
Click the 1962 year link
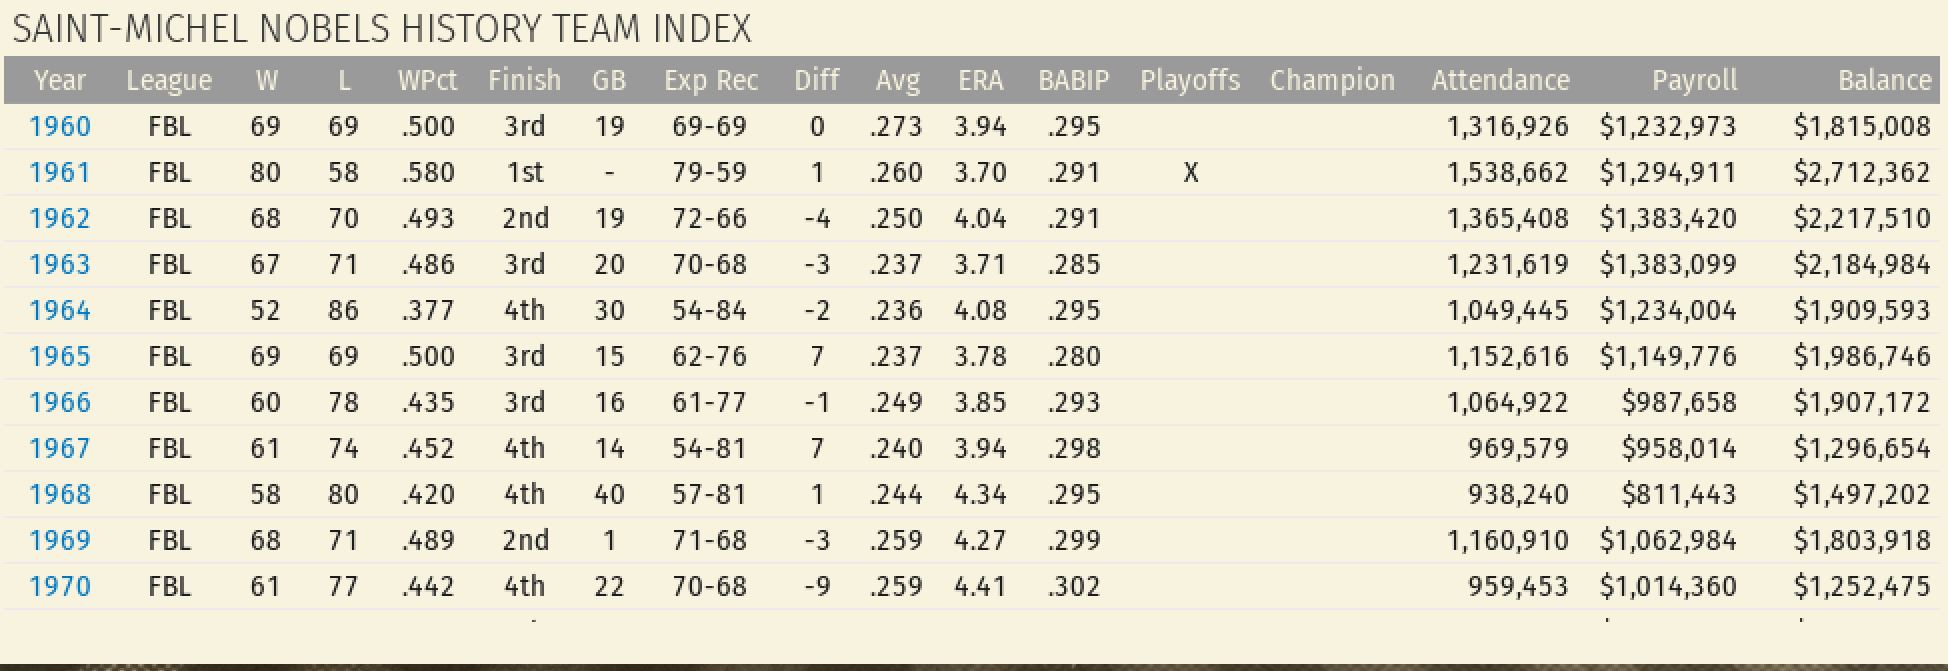coord(60,219)
